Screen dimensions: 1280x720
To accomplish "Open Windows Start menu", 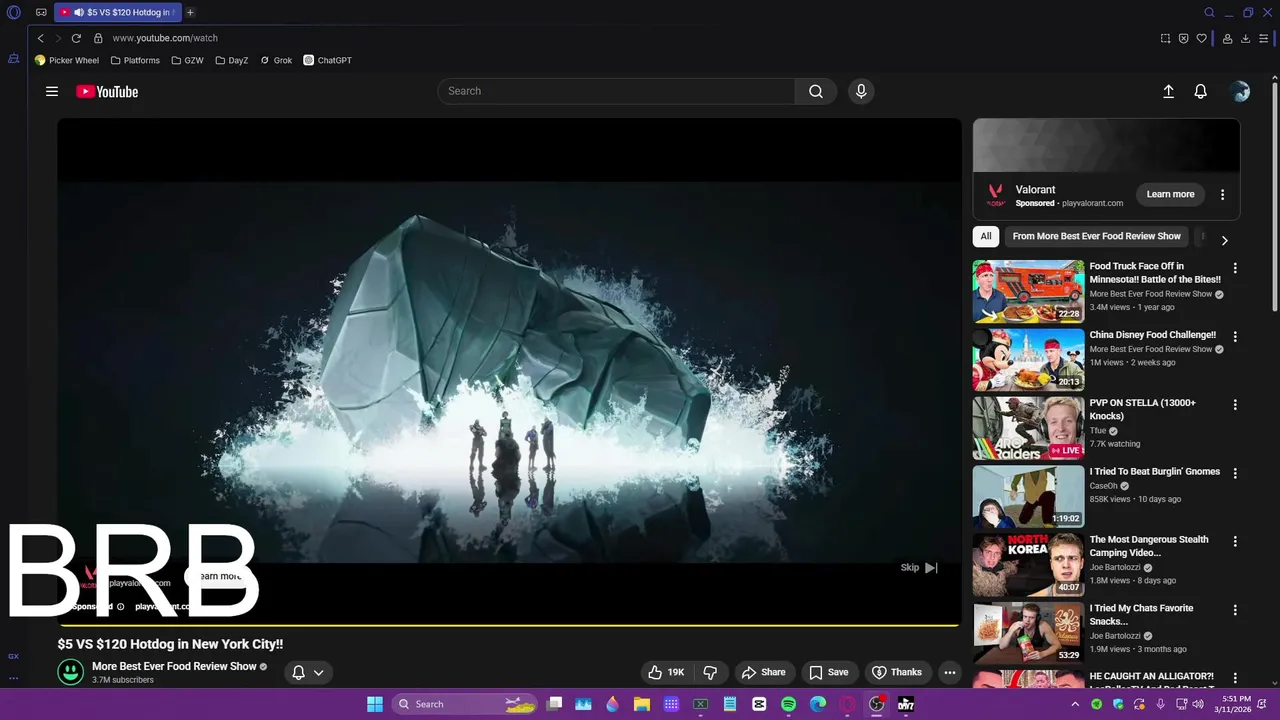I will (375, 704).
